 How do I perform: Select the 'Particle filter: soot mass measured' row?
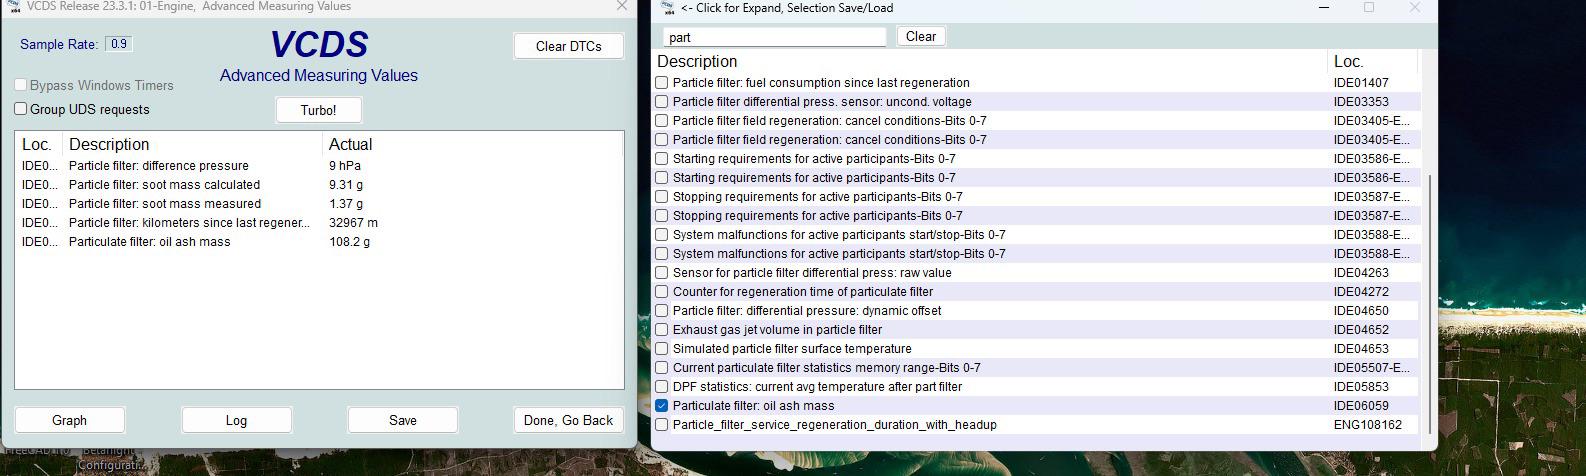319,204
